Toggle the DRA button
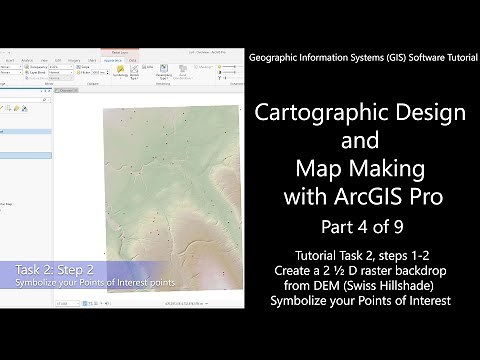 click(x=148, y=67)
